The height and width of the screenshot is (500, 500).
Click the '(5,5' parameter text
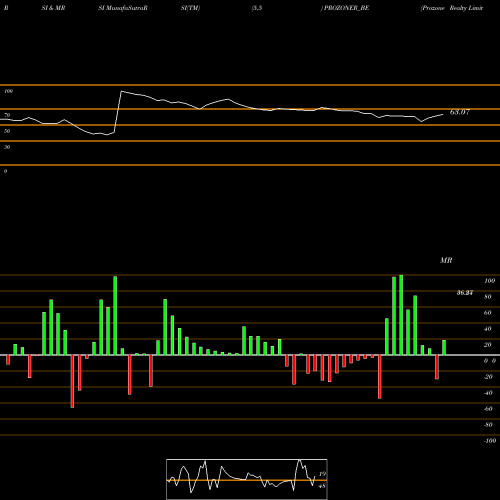(257, 8)
